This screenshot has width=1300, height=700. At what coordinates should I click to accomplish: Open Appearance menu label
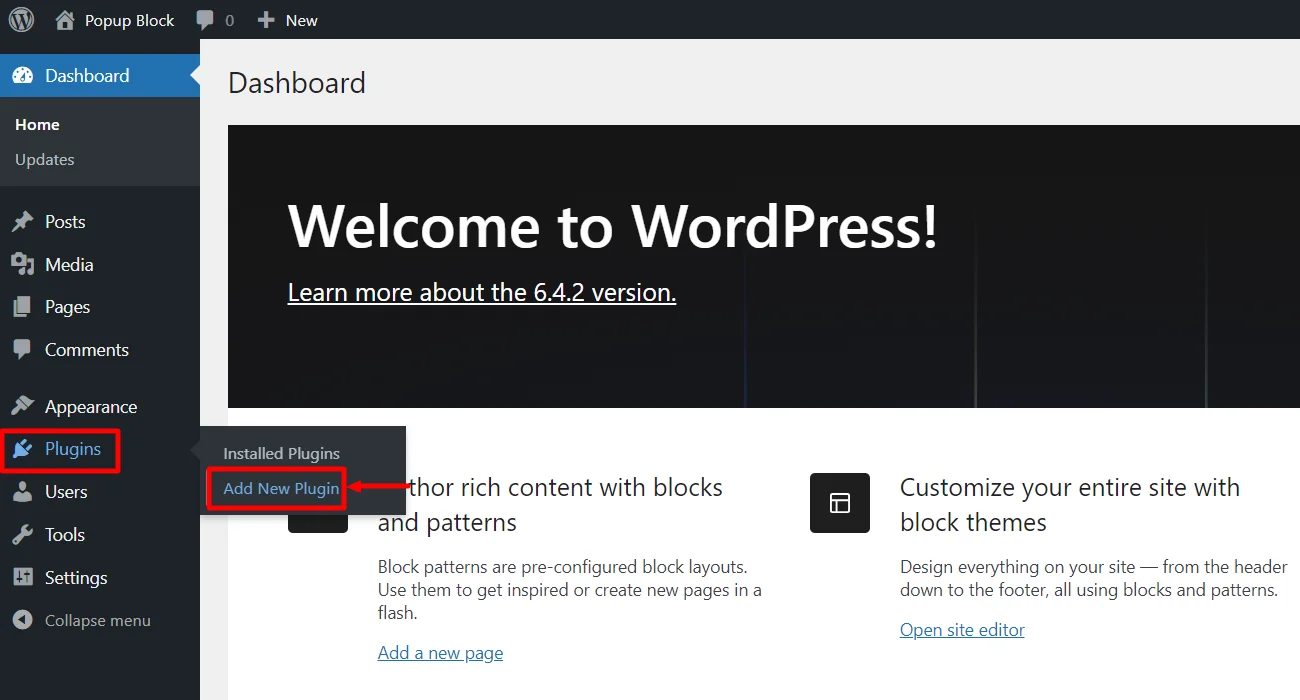[91, 407]
